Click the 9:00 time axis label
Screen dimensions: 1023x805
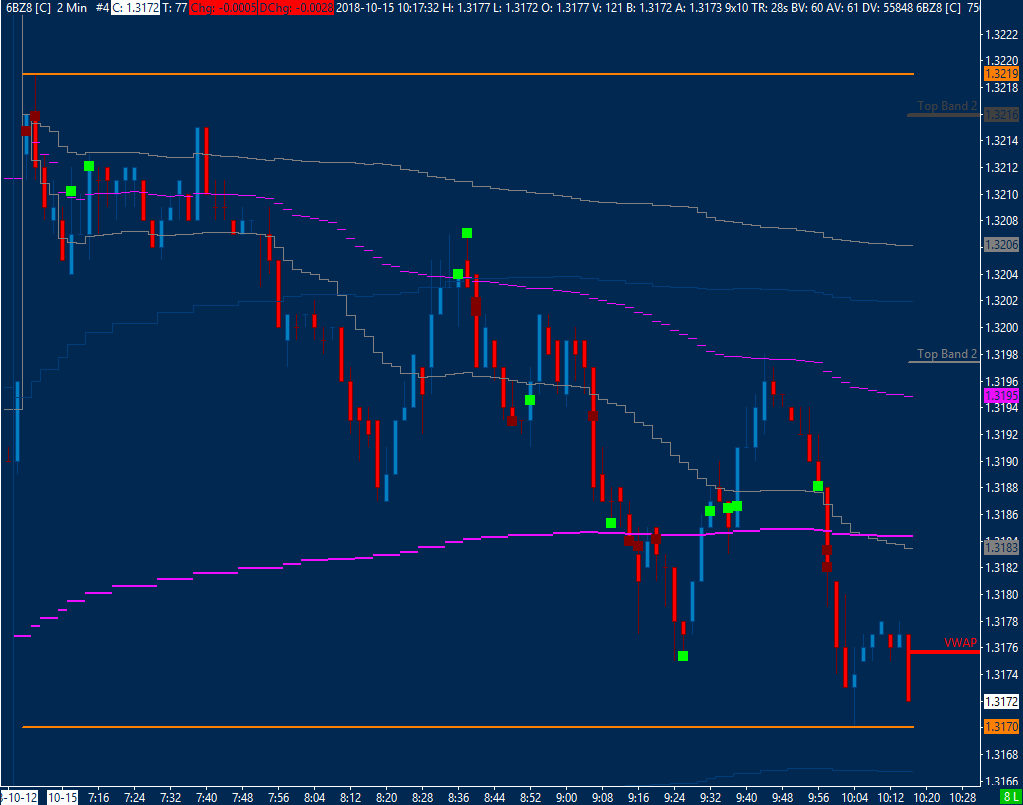click(x=566, y=797)
